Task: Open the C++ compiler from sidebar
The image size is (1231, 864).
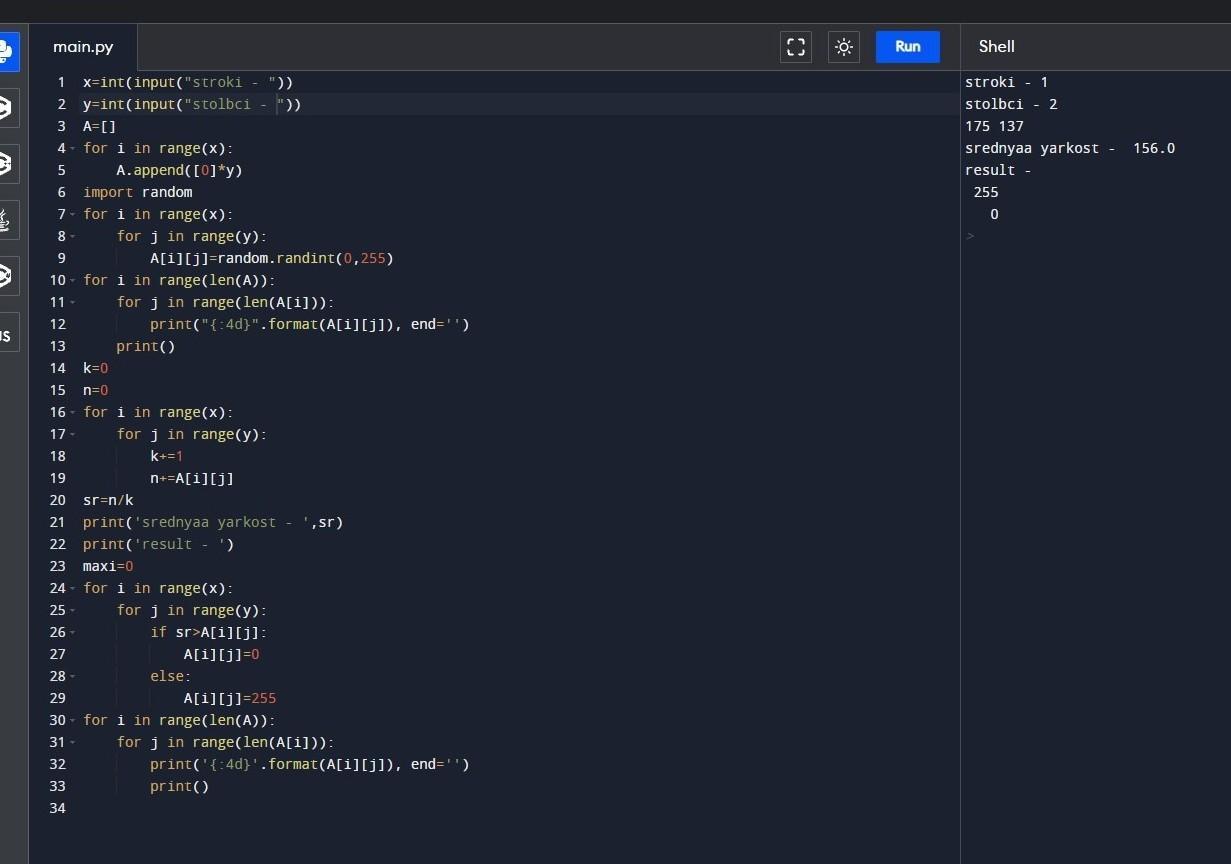Action: (x=6, y=163)
